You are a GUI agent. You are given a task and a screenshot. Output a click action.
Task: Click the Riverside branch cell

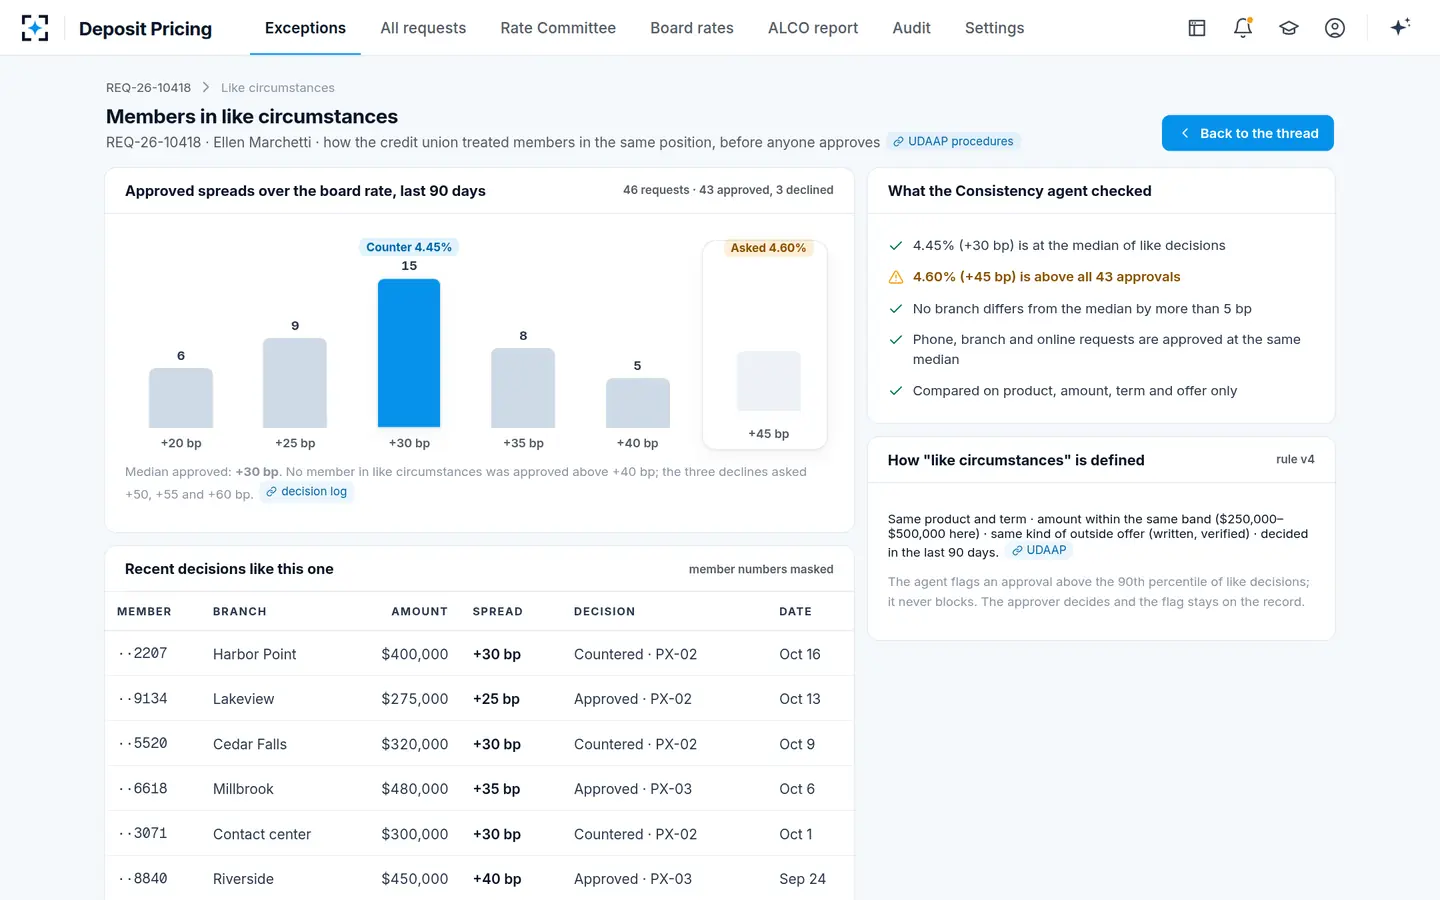click(x=243, y=879)
